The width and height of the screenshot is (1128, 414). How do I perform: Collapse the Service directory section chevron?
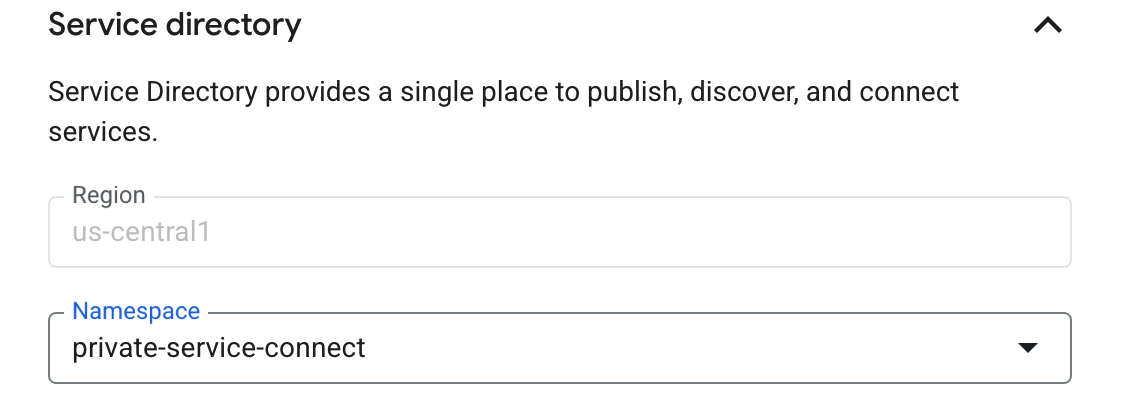coord(1047,26)
